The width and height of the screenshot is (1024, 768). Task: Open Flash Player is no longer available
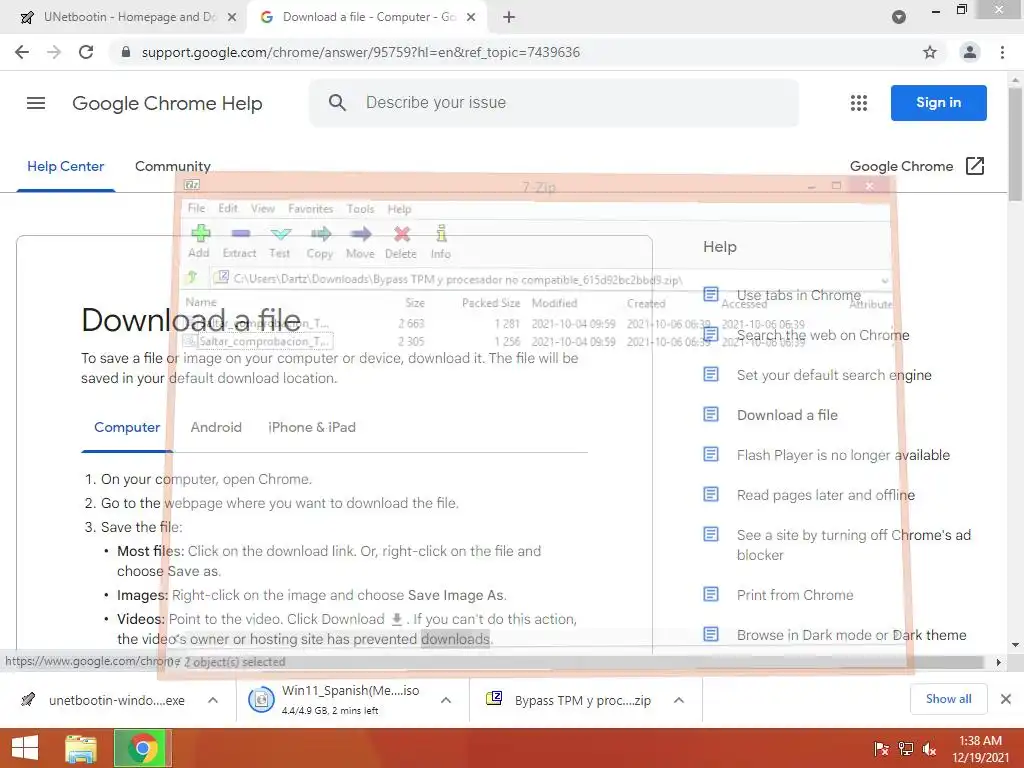pos(843,455)
